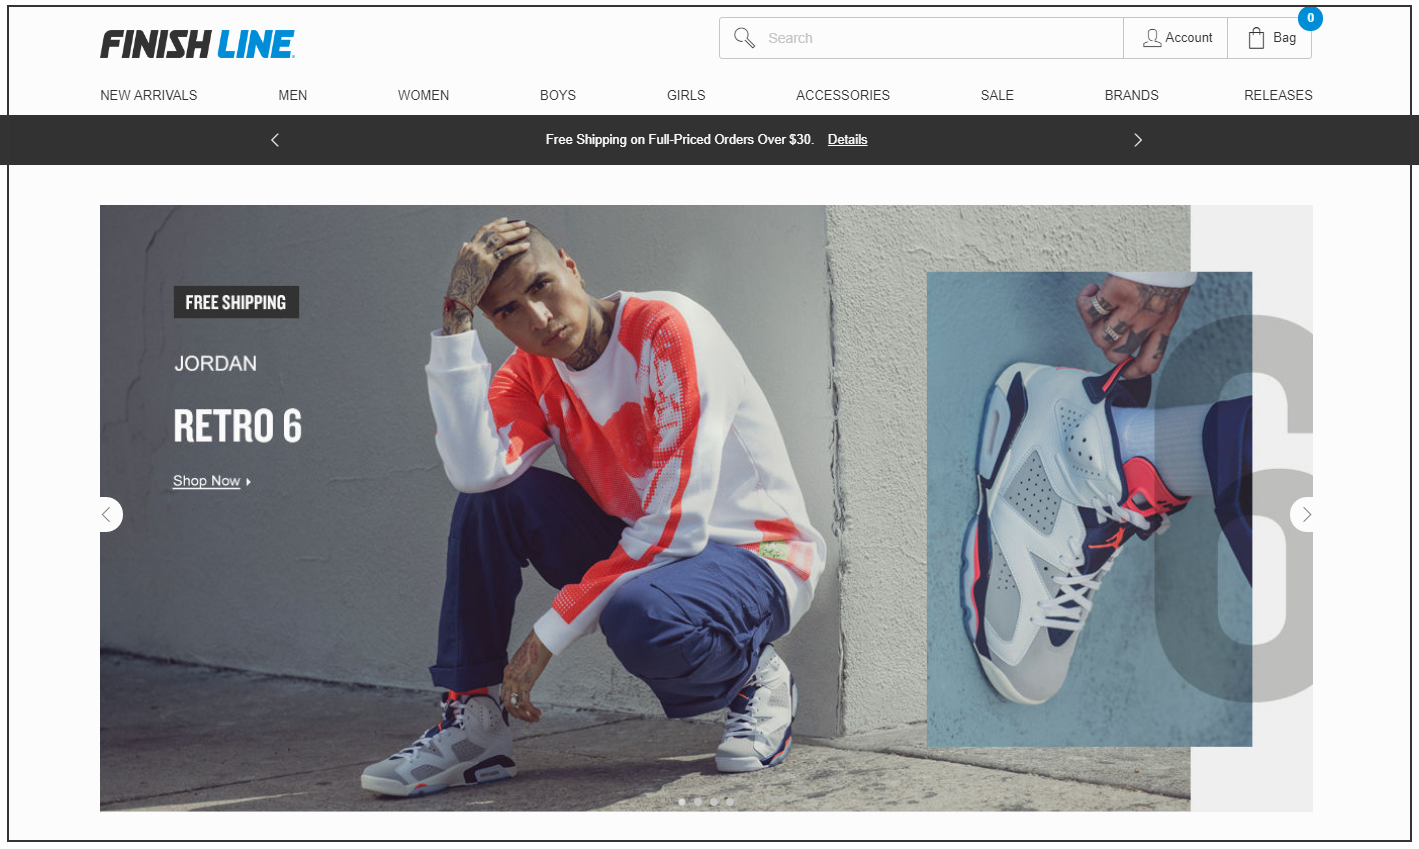Click the magnifying glass search icon
Screen dimensions: 1419x849
[x=744, y=38]
